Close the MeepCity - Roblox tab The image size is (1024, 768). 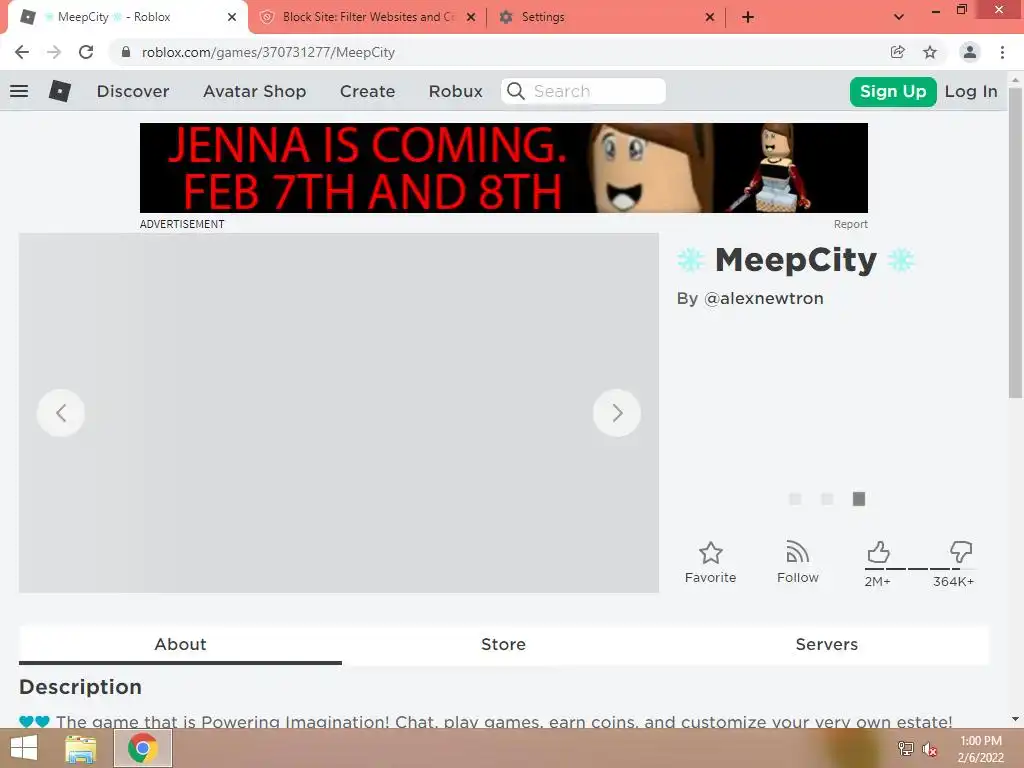point(232,17)
